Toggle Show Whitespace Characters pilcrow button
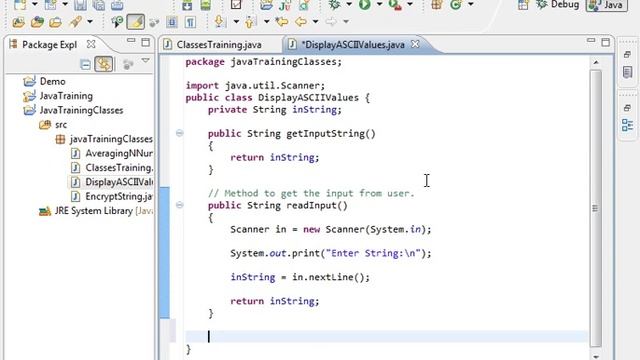The width and height of the screenshot is (640, 360). [190, 22]
